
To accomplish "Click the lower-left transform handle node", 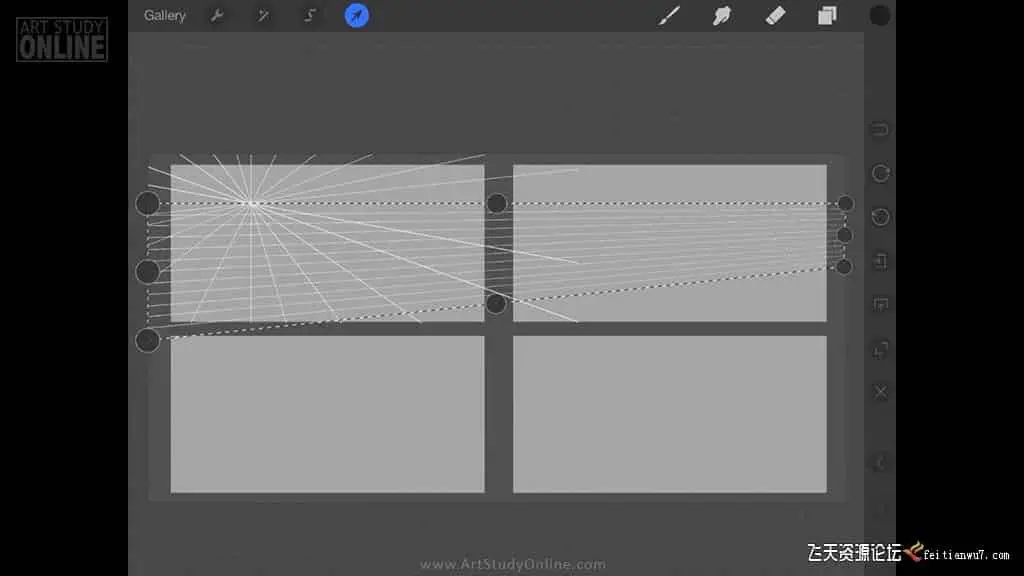I will (x=148, y=340).
